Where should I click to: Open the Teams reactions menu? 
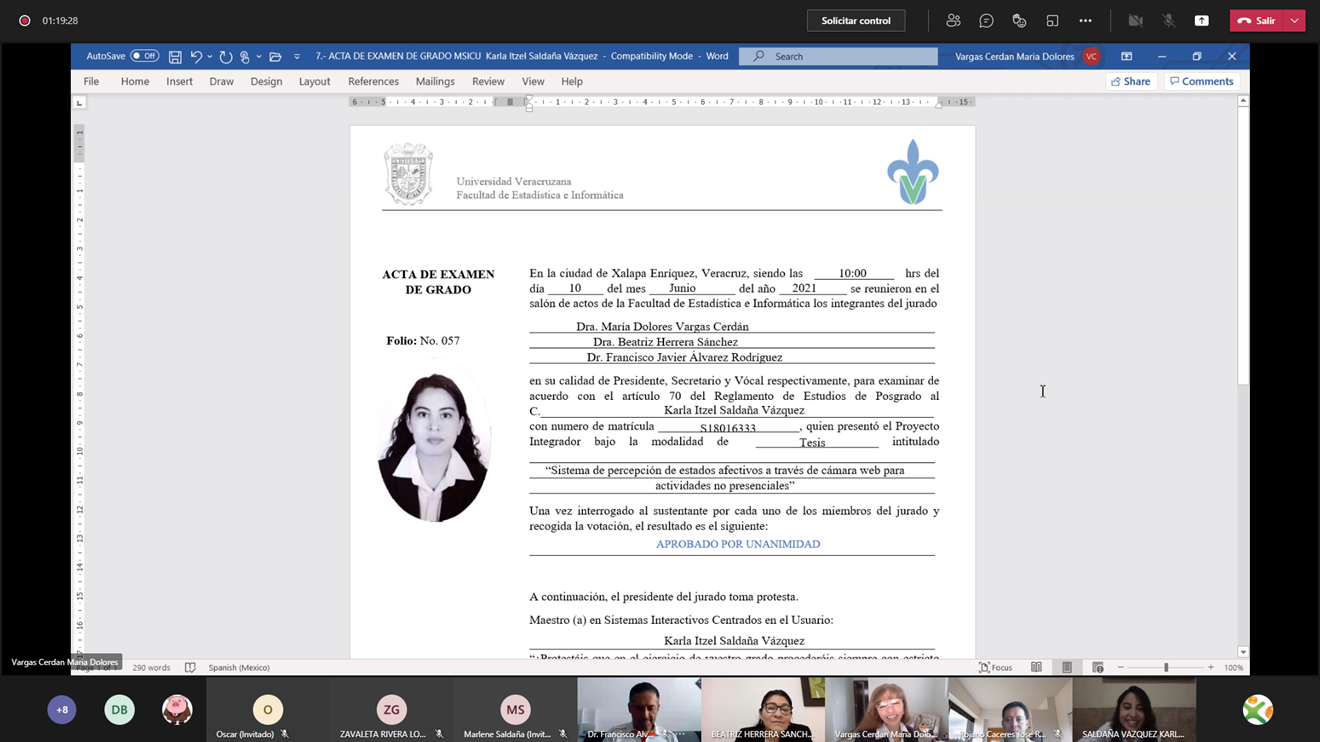coord(1019,21)
